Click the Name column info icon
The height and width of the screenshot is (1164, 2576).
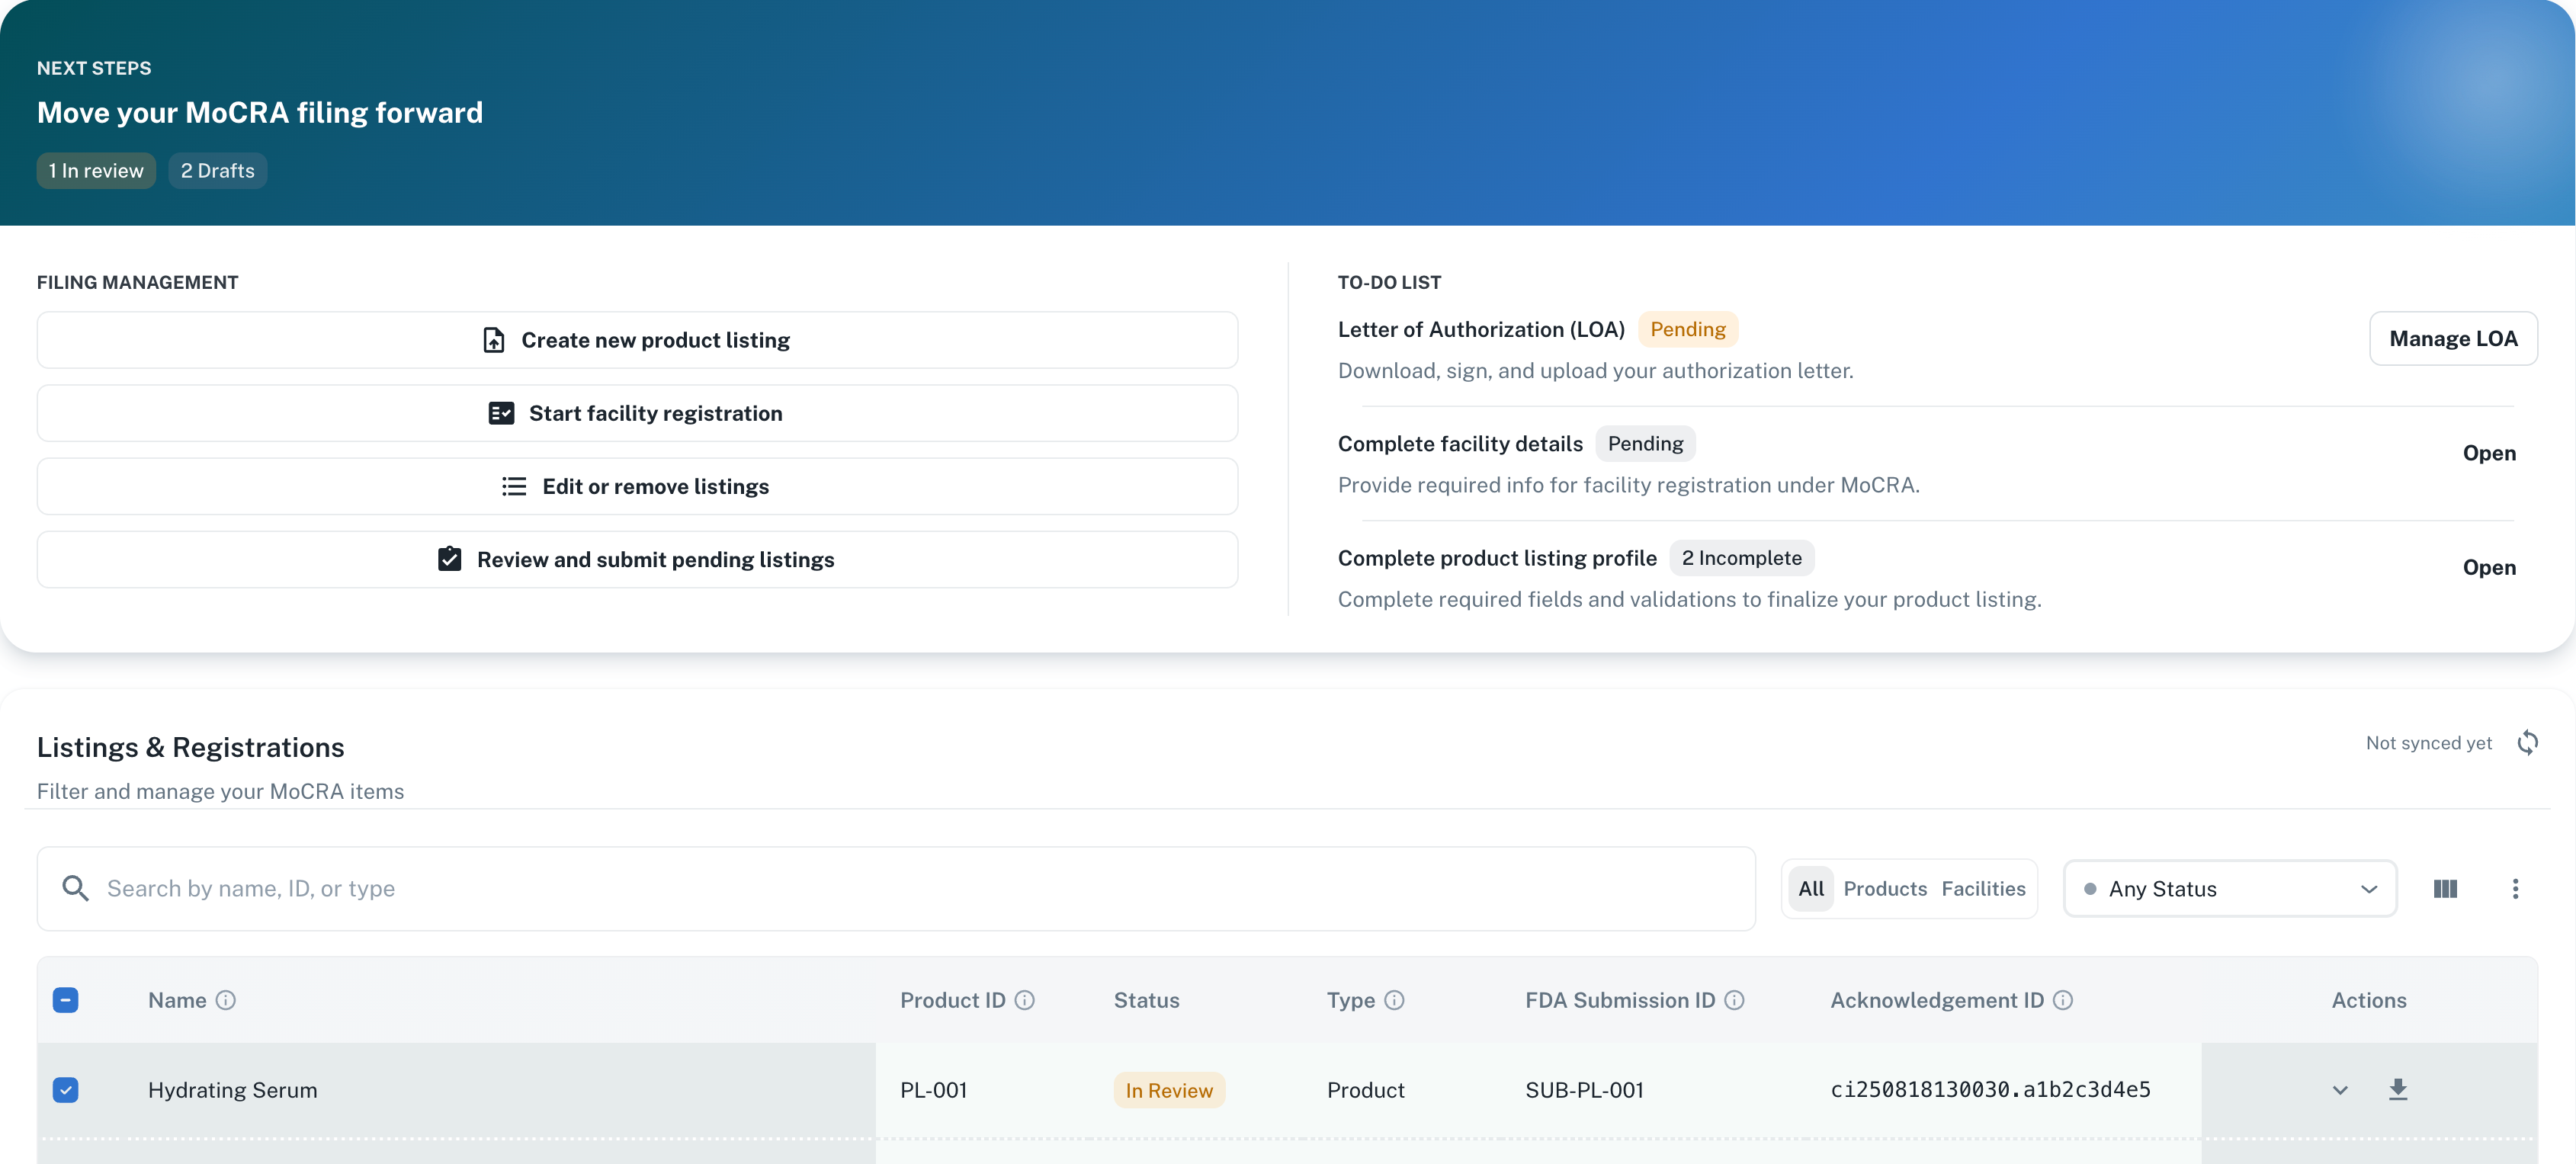point(226,1000)
